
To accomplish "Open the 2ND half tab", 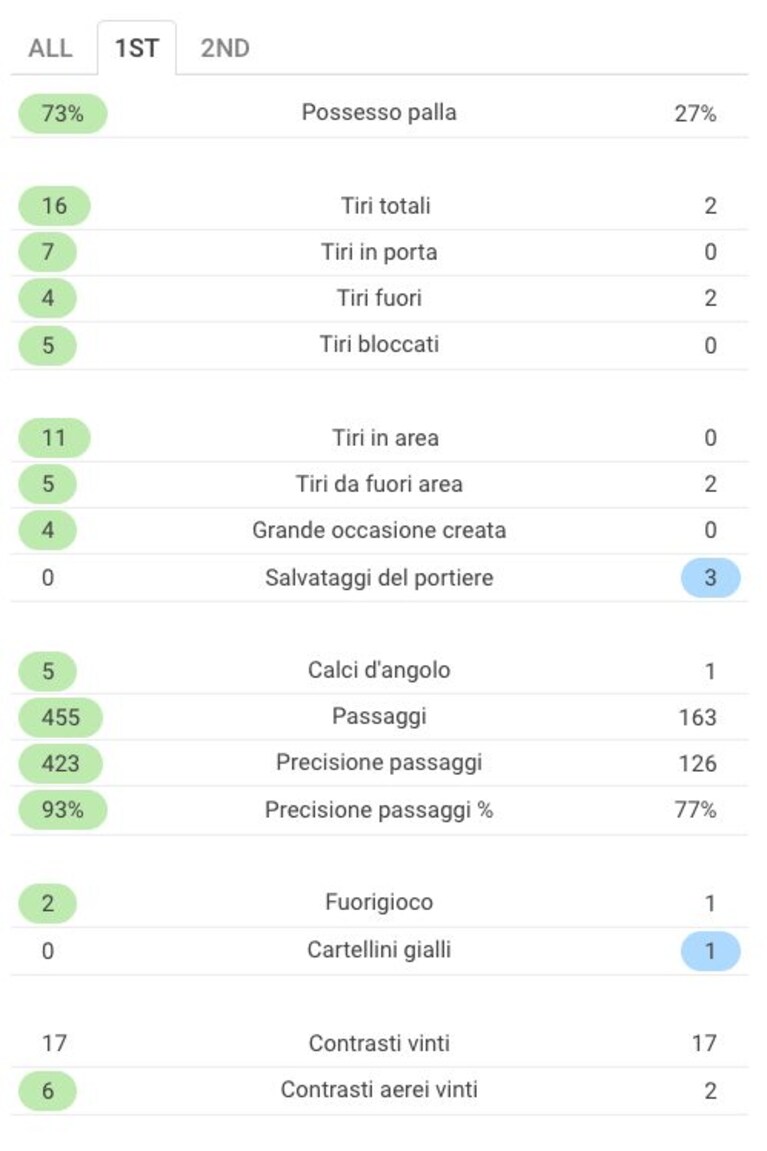I will tap(225, 48).
